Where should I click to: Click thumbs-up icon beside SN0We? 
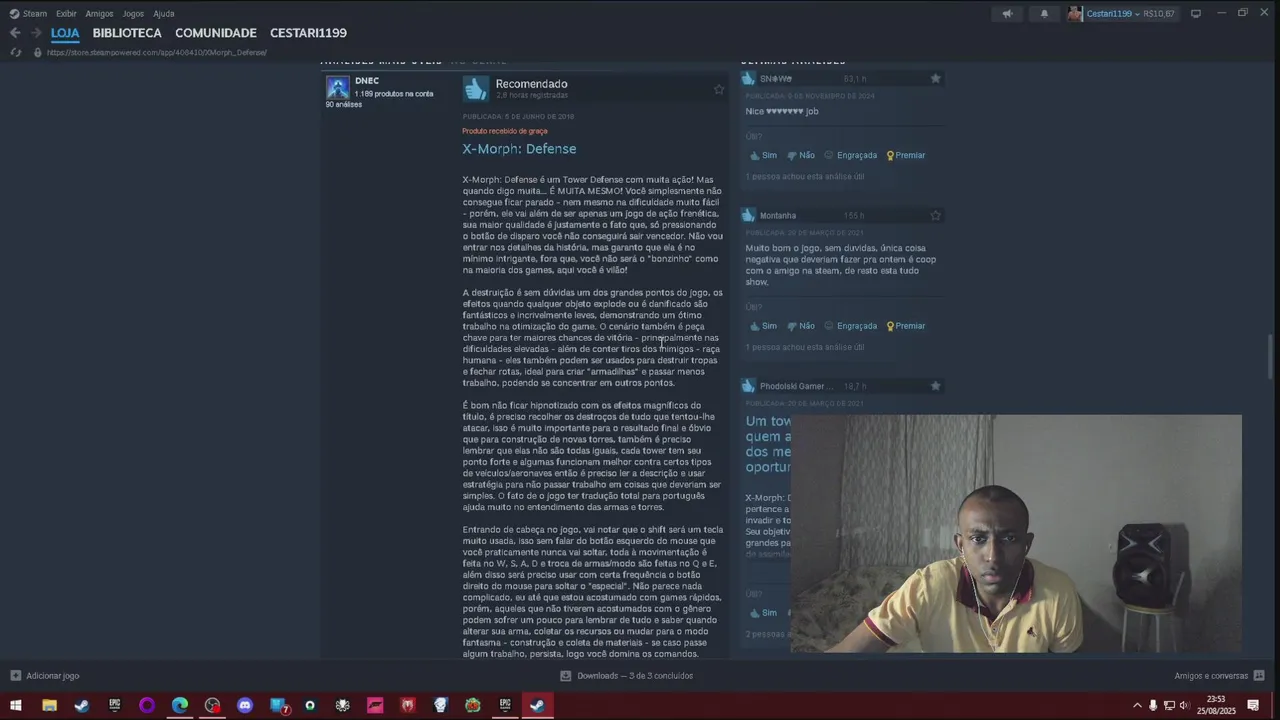click(748, 78)
